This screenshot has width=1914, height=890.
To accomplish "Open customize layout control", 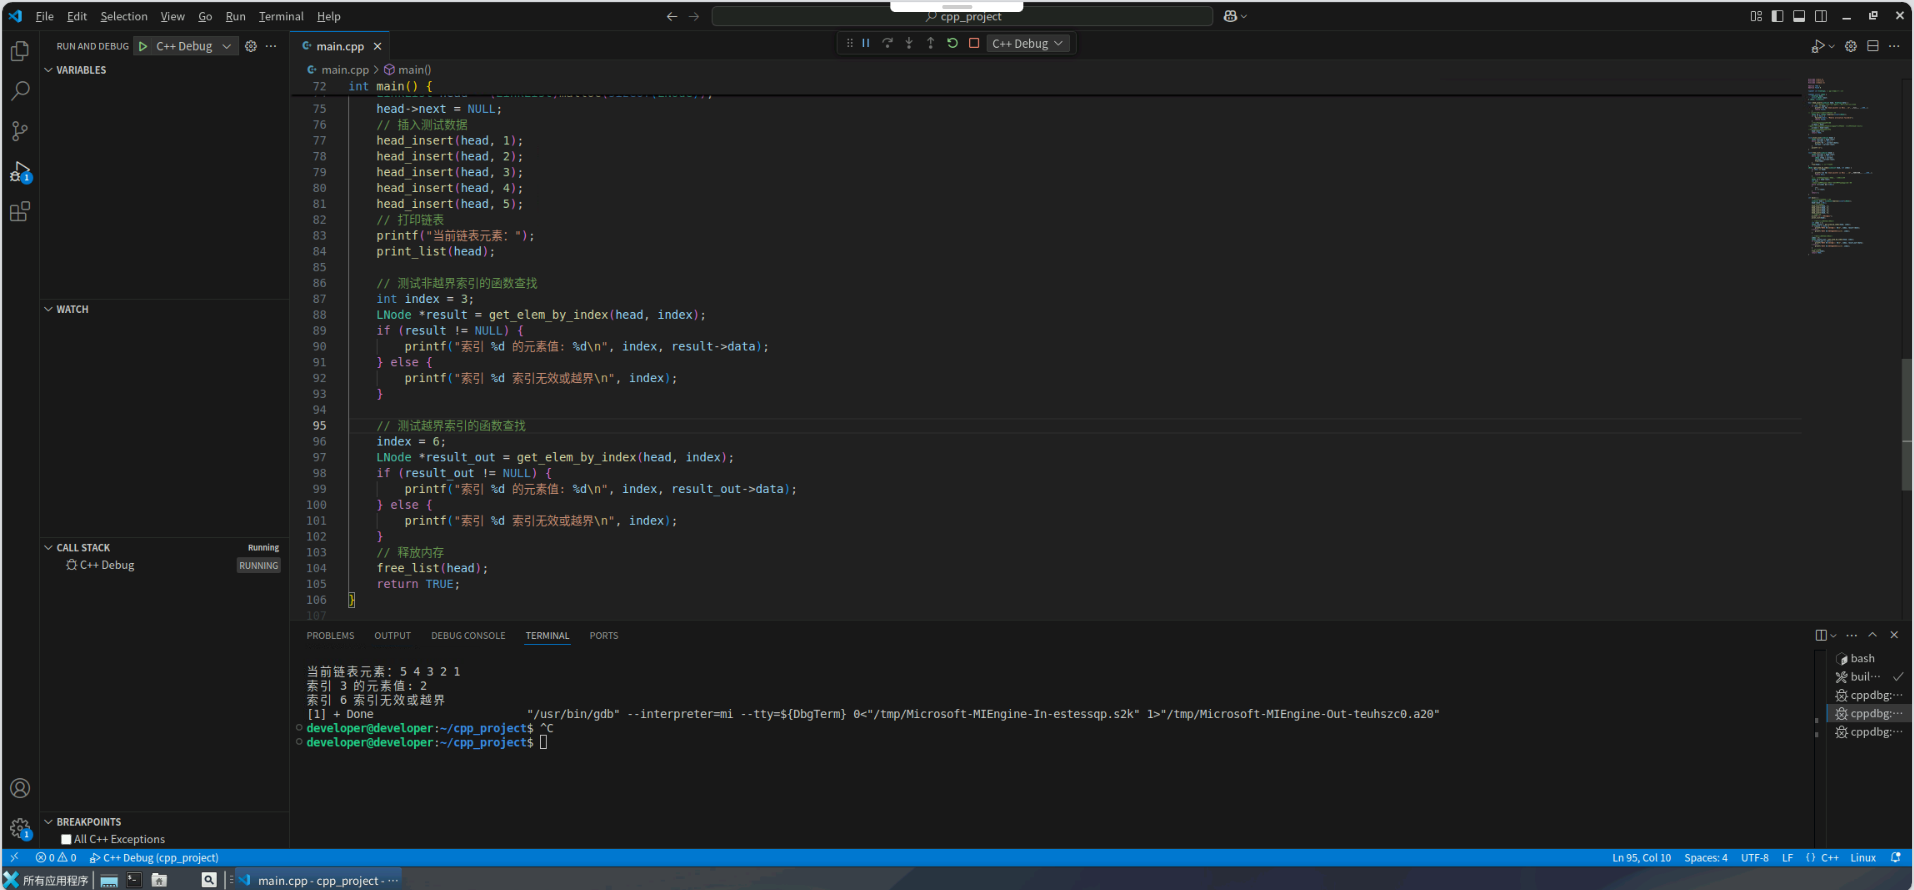I will 1756,16.
